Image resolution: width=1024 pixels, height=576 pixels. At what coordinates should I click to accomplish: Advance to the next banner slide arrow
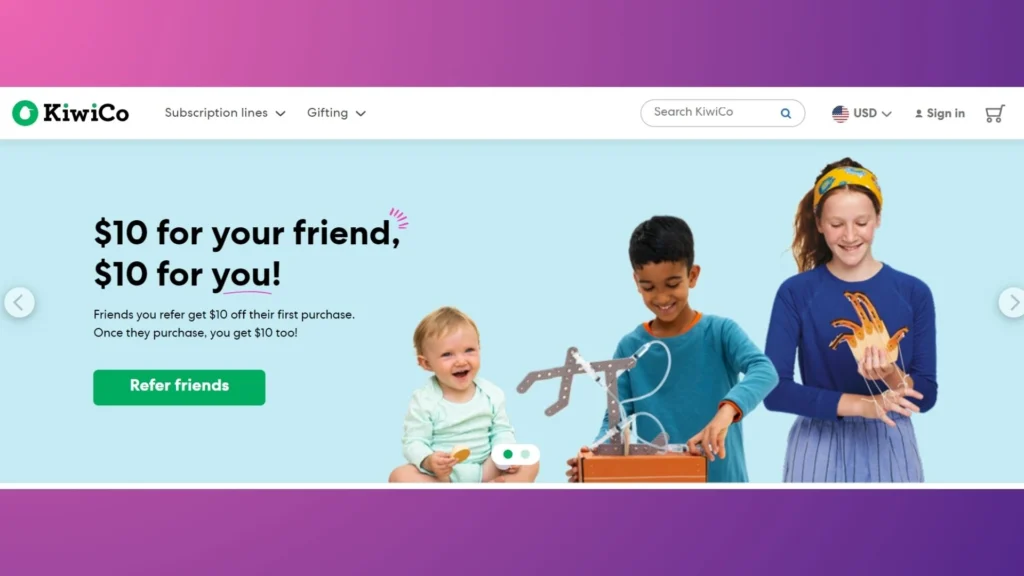coord(1012,302)
